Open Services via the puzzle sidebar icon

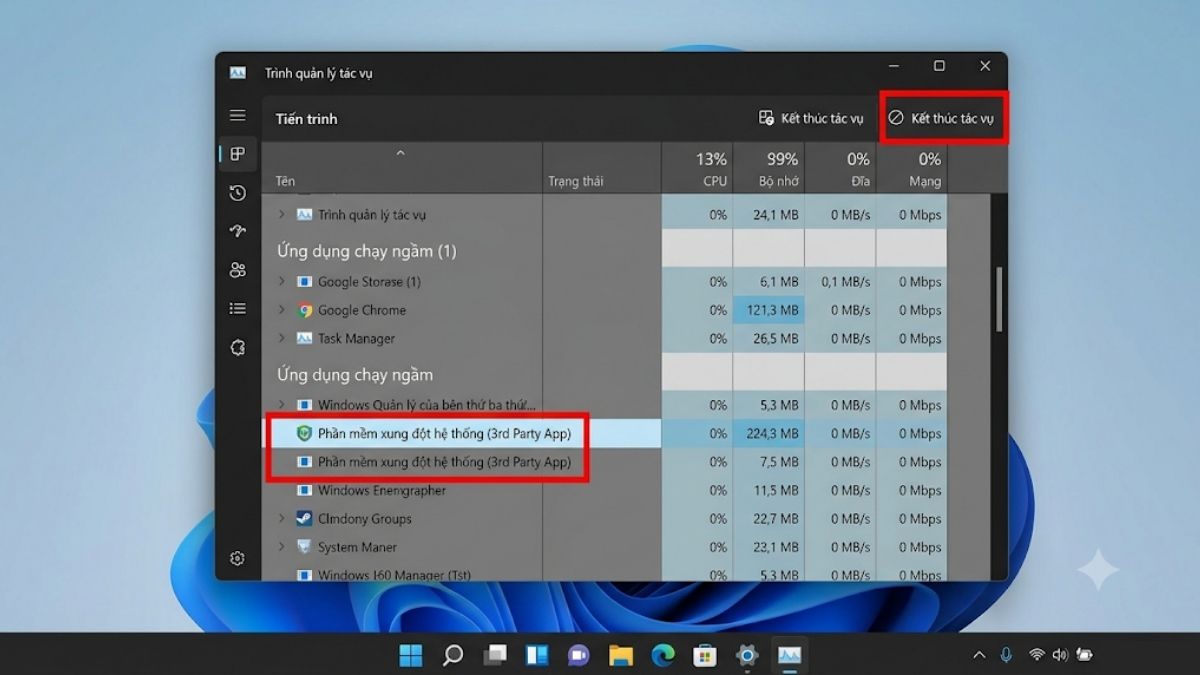tap(237, 347)
